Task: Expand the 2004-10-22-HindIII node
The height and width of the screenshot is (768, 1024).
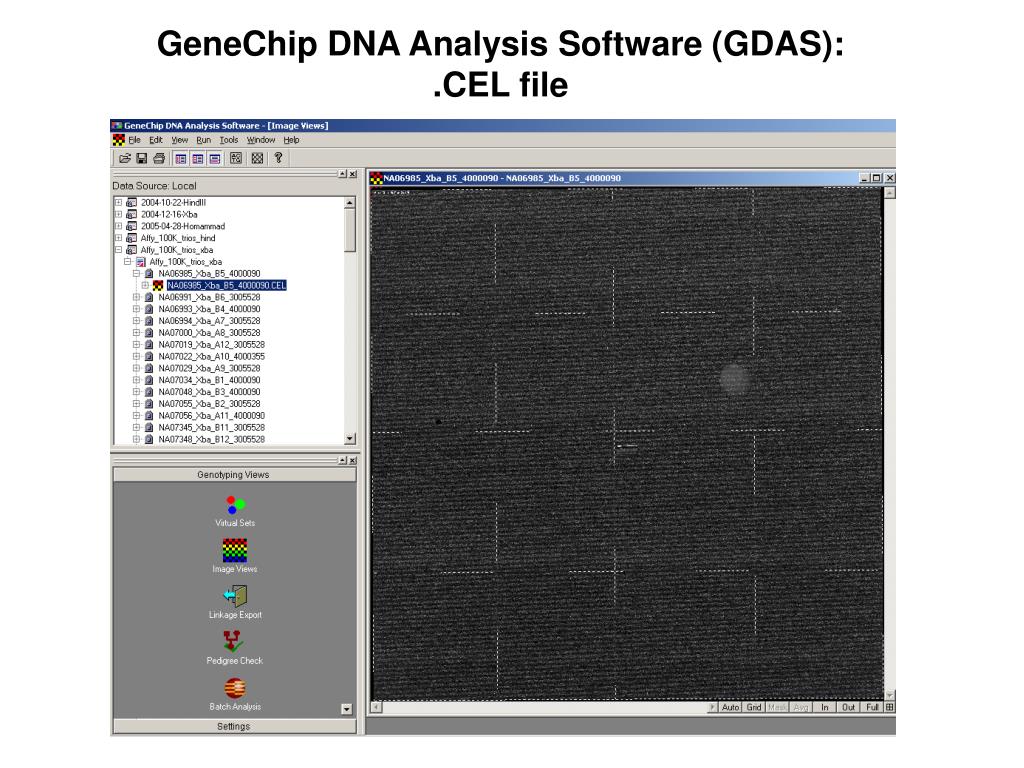Action: coord(118,202)
